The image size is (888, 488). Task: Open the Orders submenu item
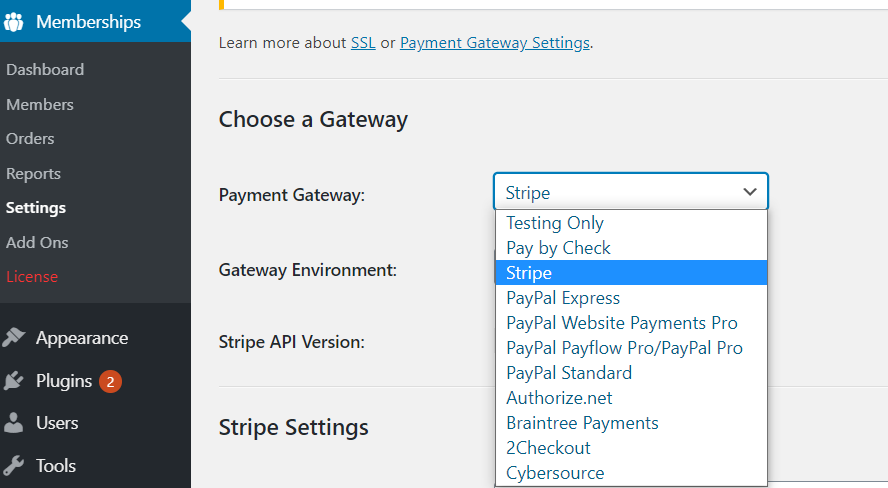[30, 139]
